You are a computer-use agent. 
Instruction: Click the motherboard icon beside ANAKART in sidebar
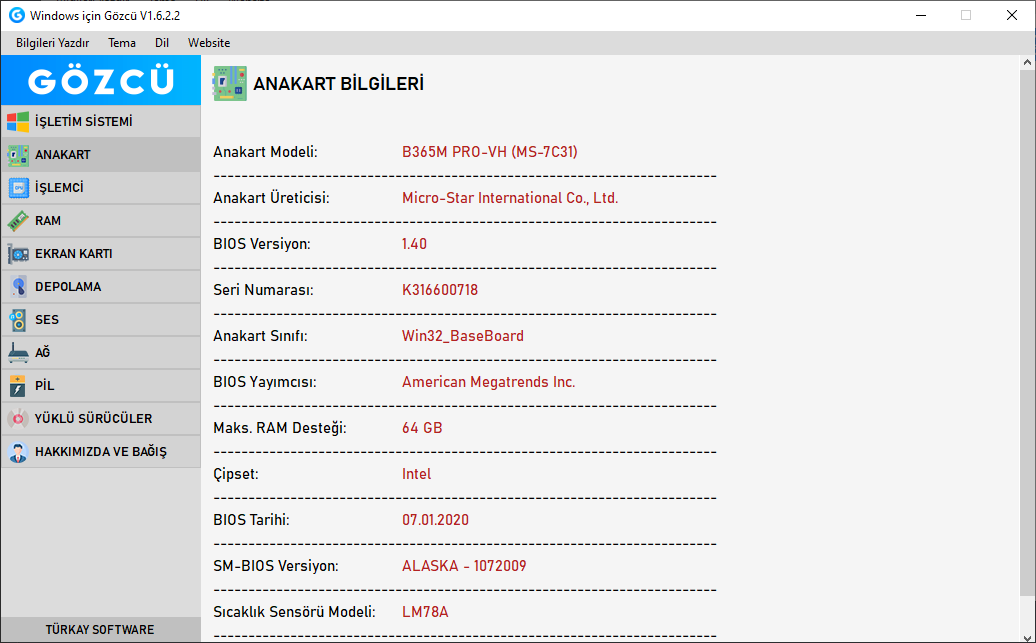click(18, 155)
